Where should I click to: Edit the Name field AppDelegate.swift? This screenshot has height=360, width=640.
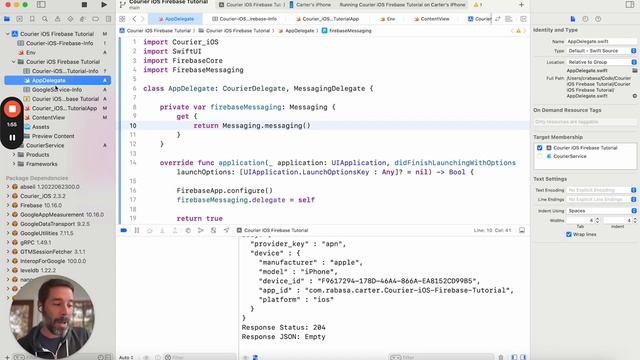pos(601,41)
